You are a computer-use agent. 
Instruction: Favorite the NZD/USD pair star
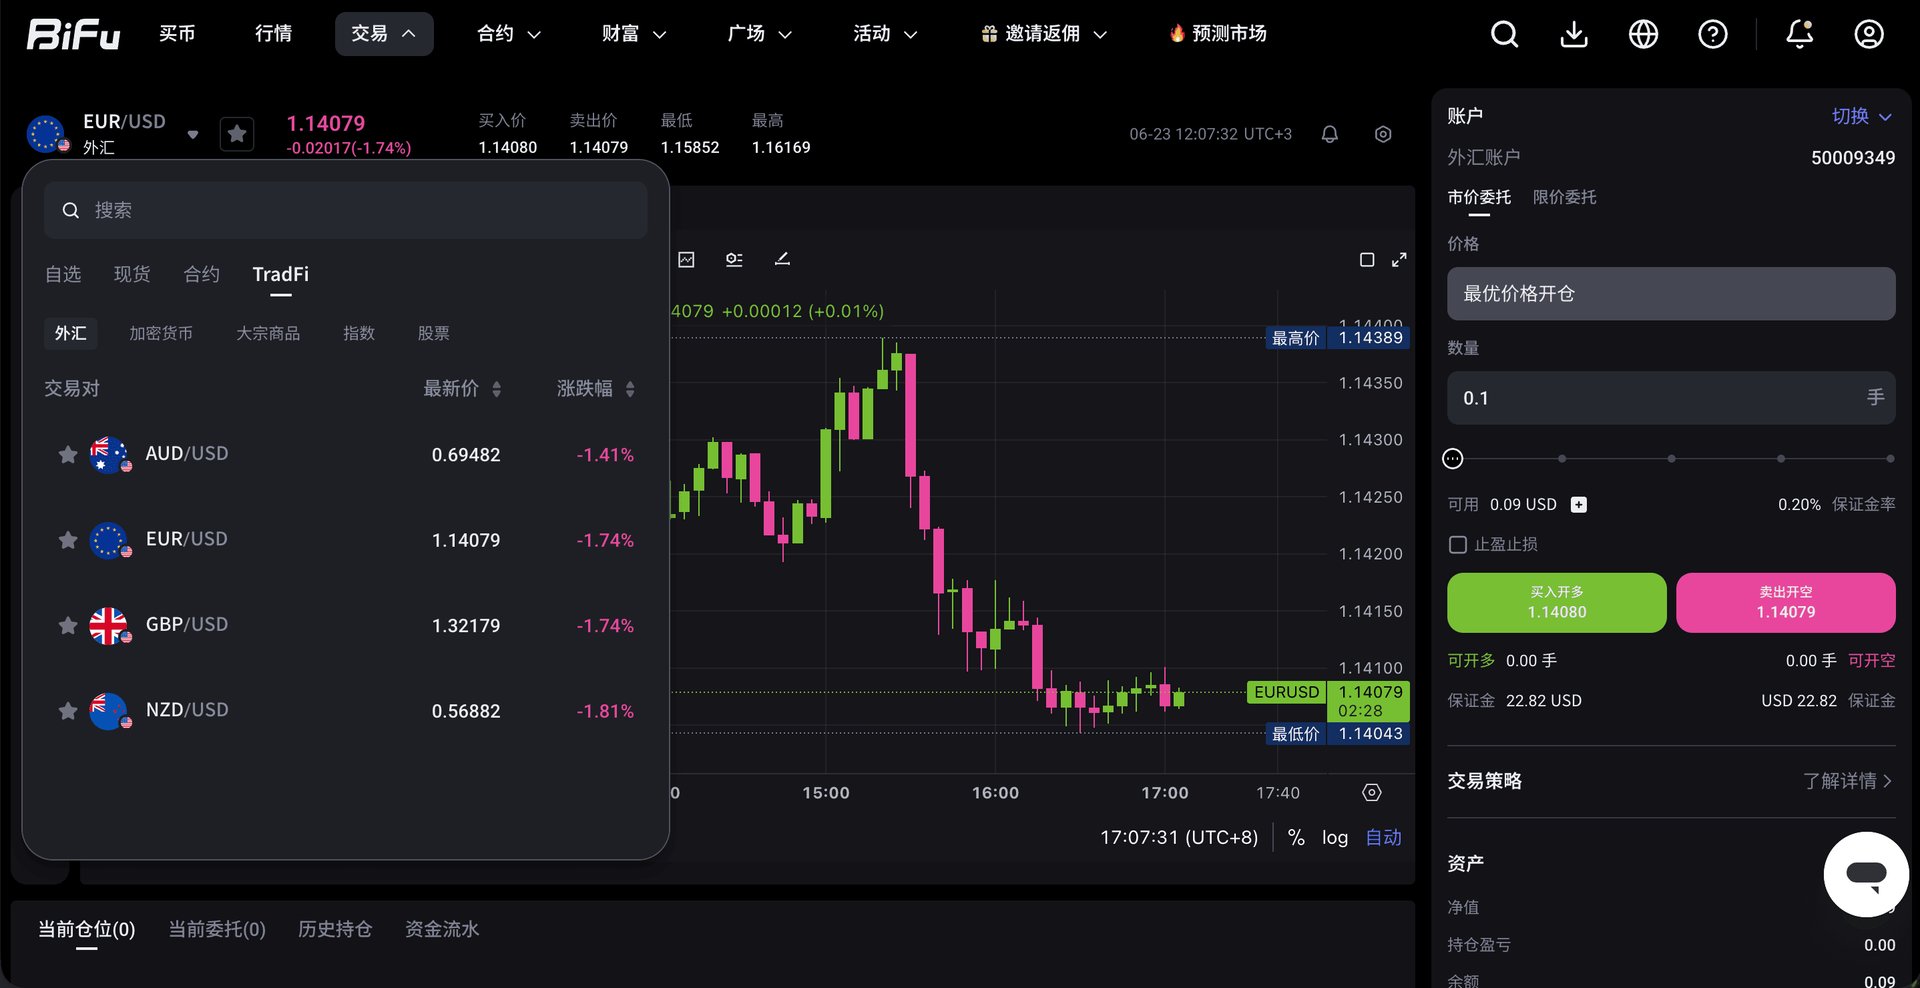tap(67, 711)
